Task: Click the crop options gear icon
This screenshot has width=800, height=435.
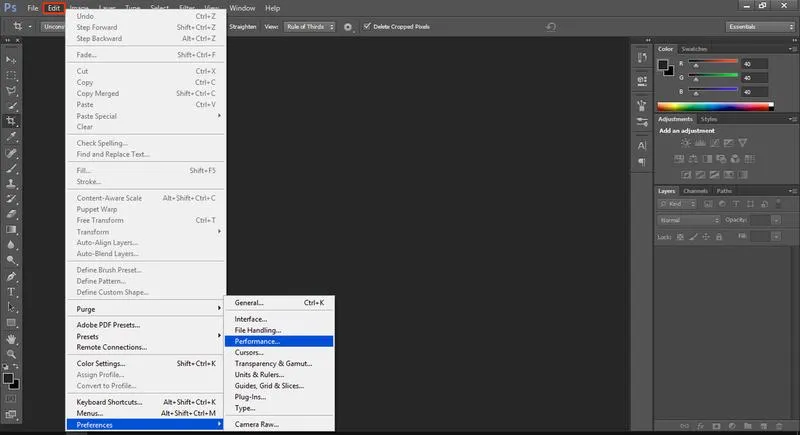Action: pyautogui.click(x=348, y=27)
